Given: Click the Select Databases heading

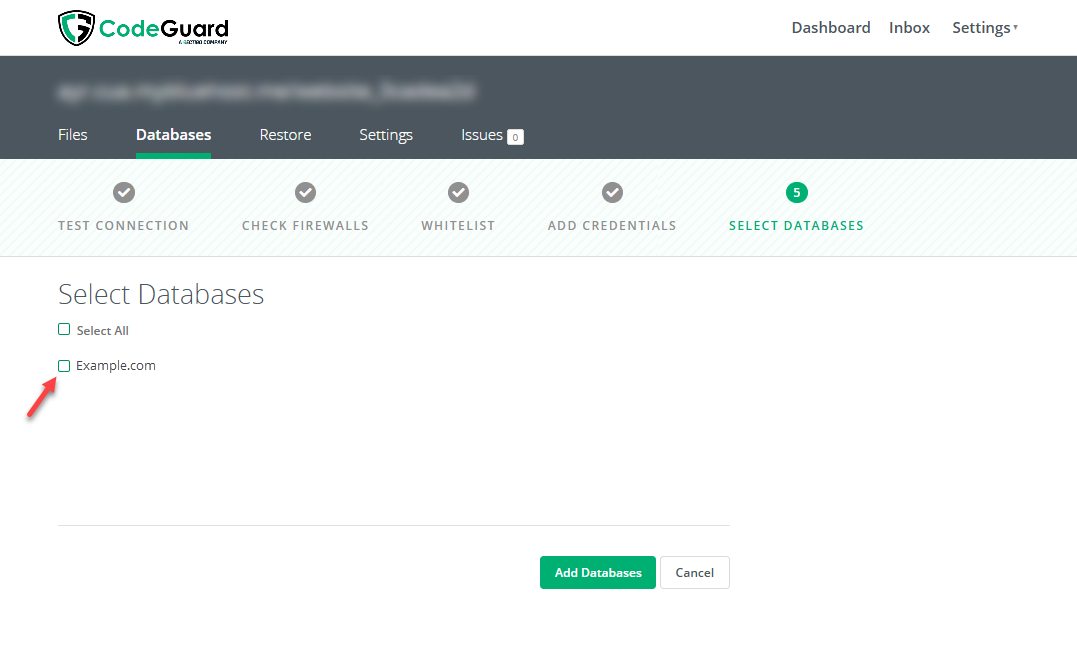Looking at the screenshot, I should click(161, 294).
